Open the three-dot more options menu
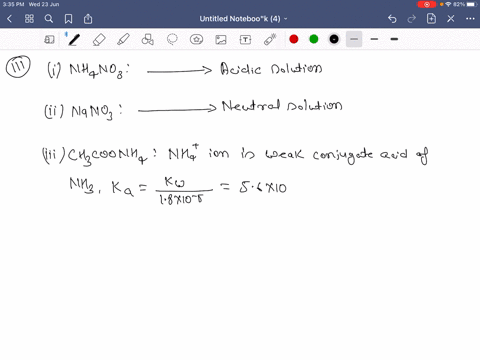Screen dimensions: 480x360 470,19
